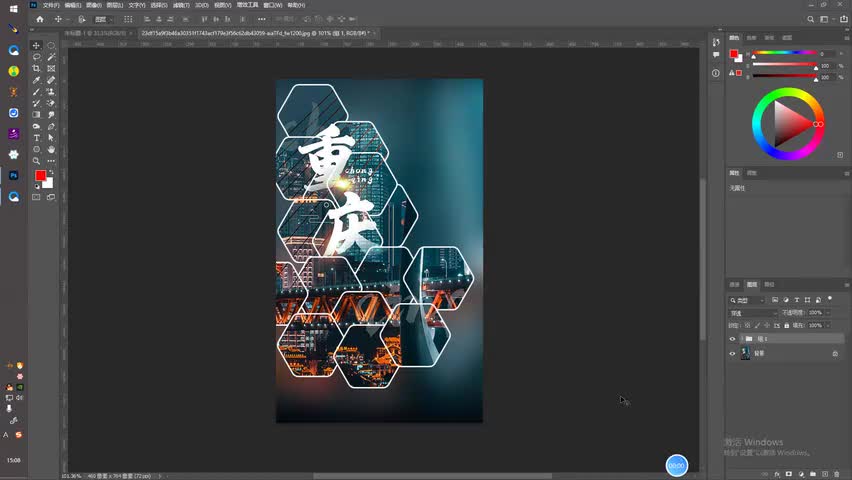The width and height of the screenshot is (852, 480).
Task: Create a new layer
Action: 825,474
